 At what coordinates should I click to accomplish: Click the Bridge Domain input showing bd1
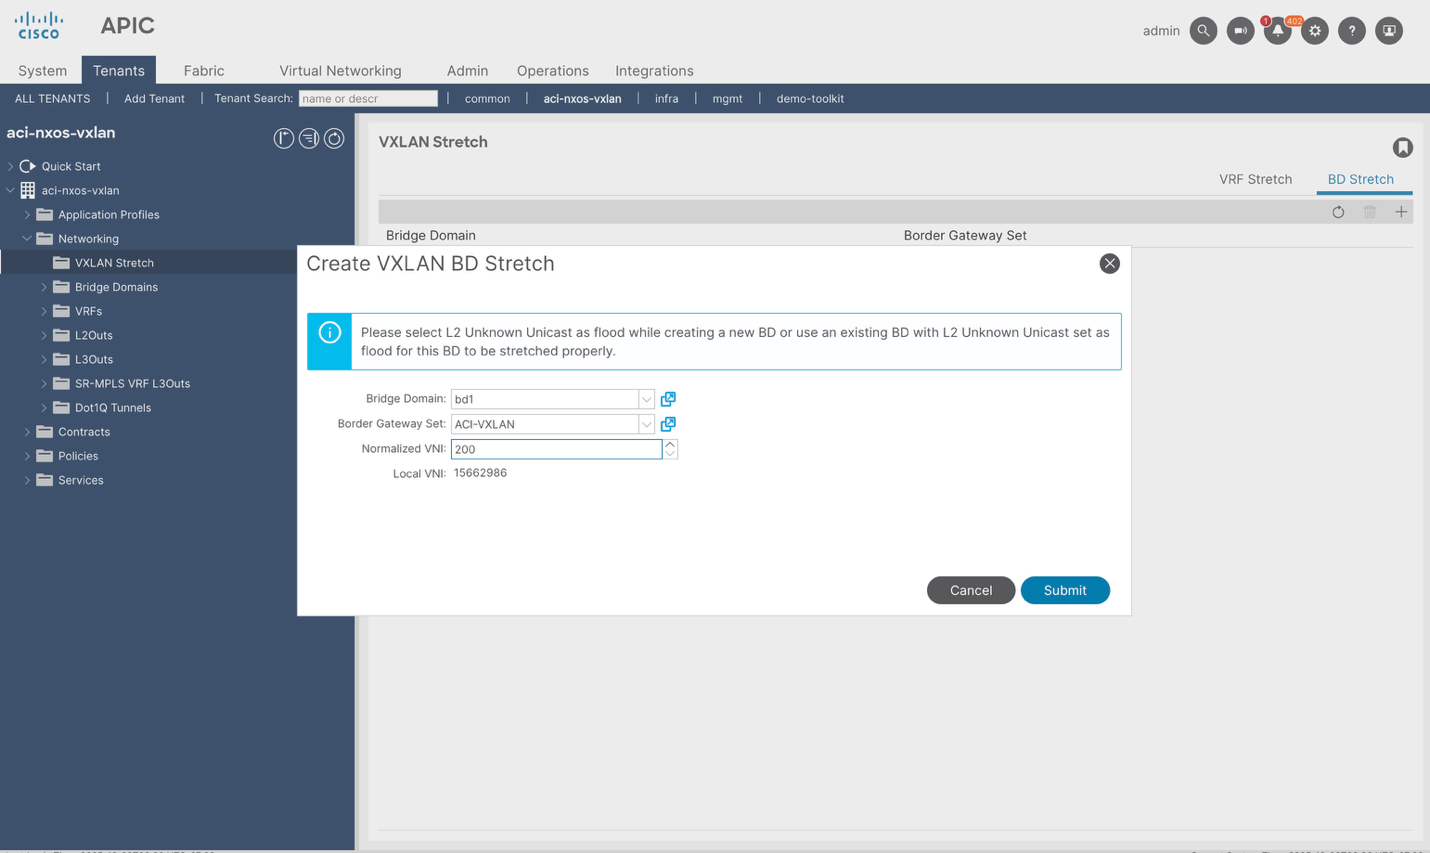(545, 399)
